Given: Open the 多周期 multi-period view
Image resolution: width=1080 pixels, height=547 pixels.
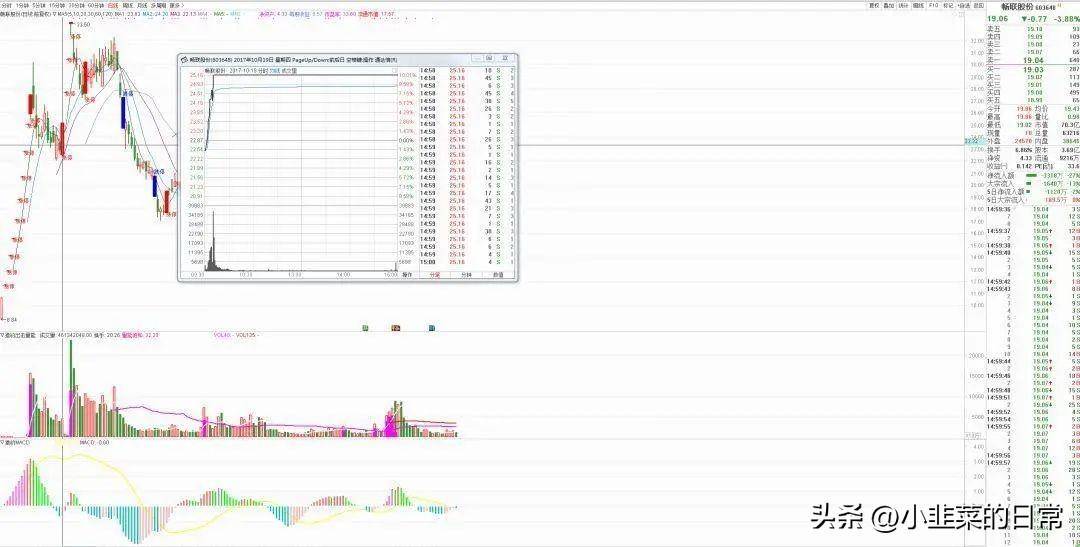Looking at the screenshot, I should 158,6.
